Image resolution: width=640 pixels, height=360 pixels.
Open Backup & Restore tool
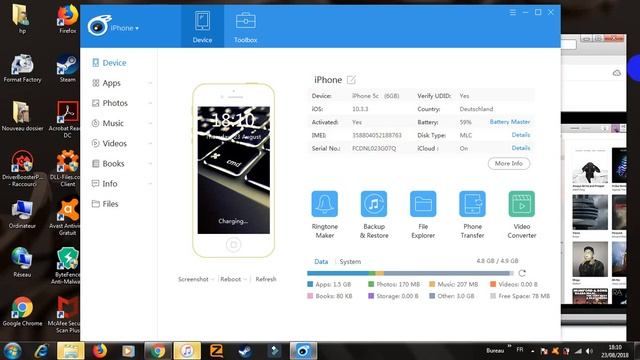pyautogui.click(x=374, y=215)
